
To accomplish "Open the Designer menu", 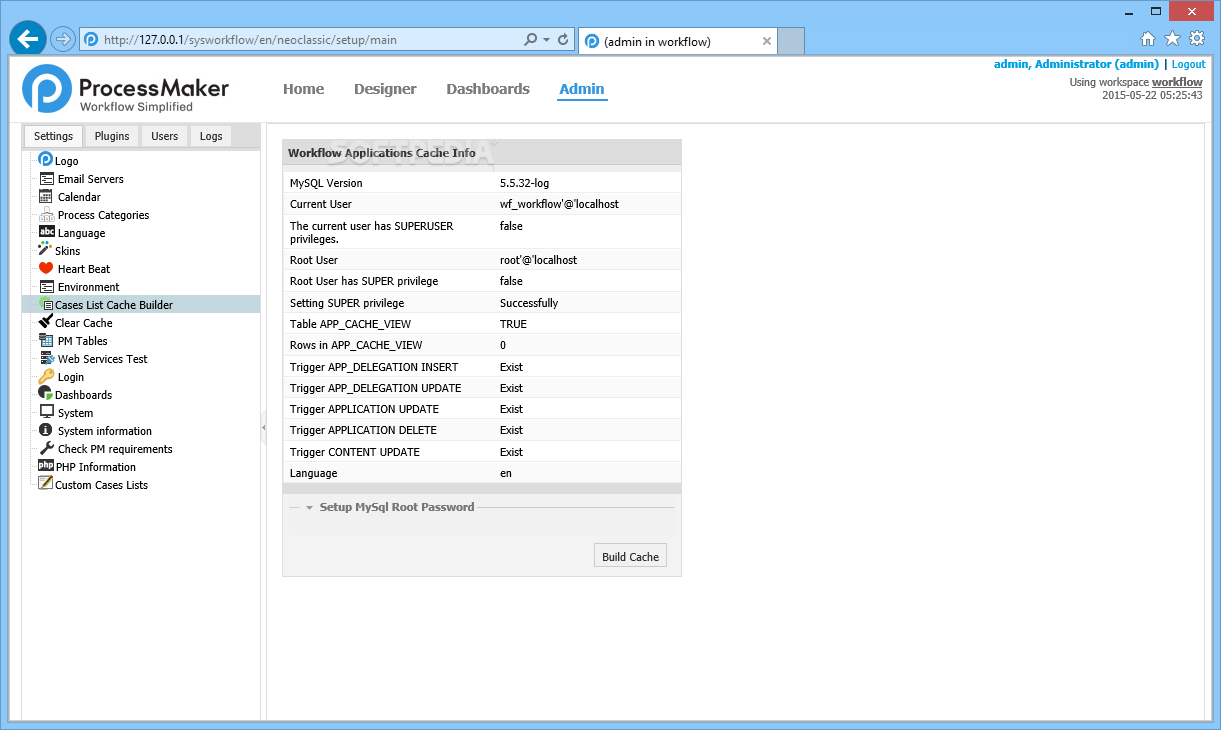I will (x=385, y=89).
